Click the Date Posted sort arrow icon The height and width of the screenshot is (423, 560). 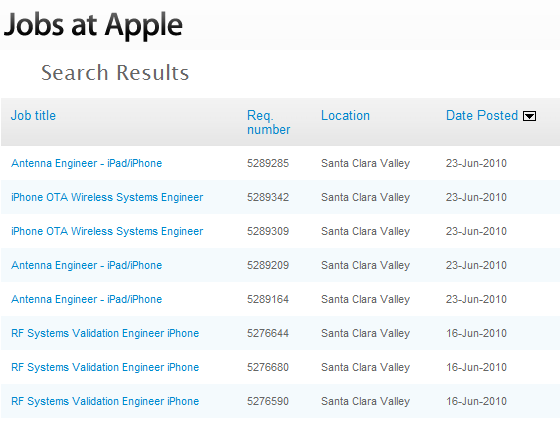click(529, 116)
